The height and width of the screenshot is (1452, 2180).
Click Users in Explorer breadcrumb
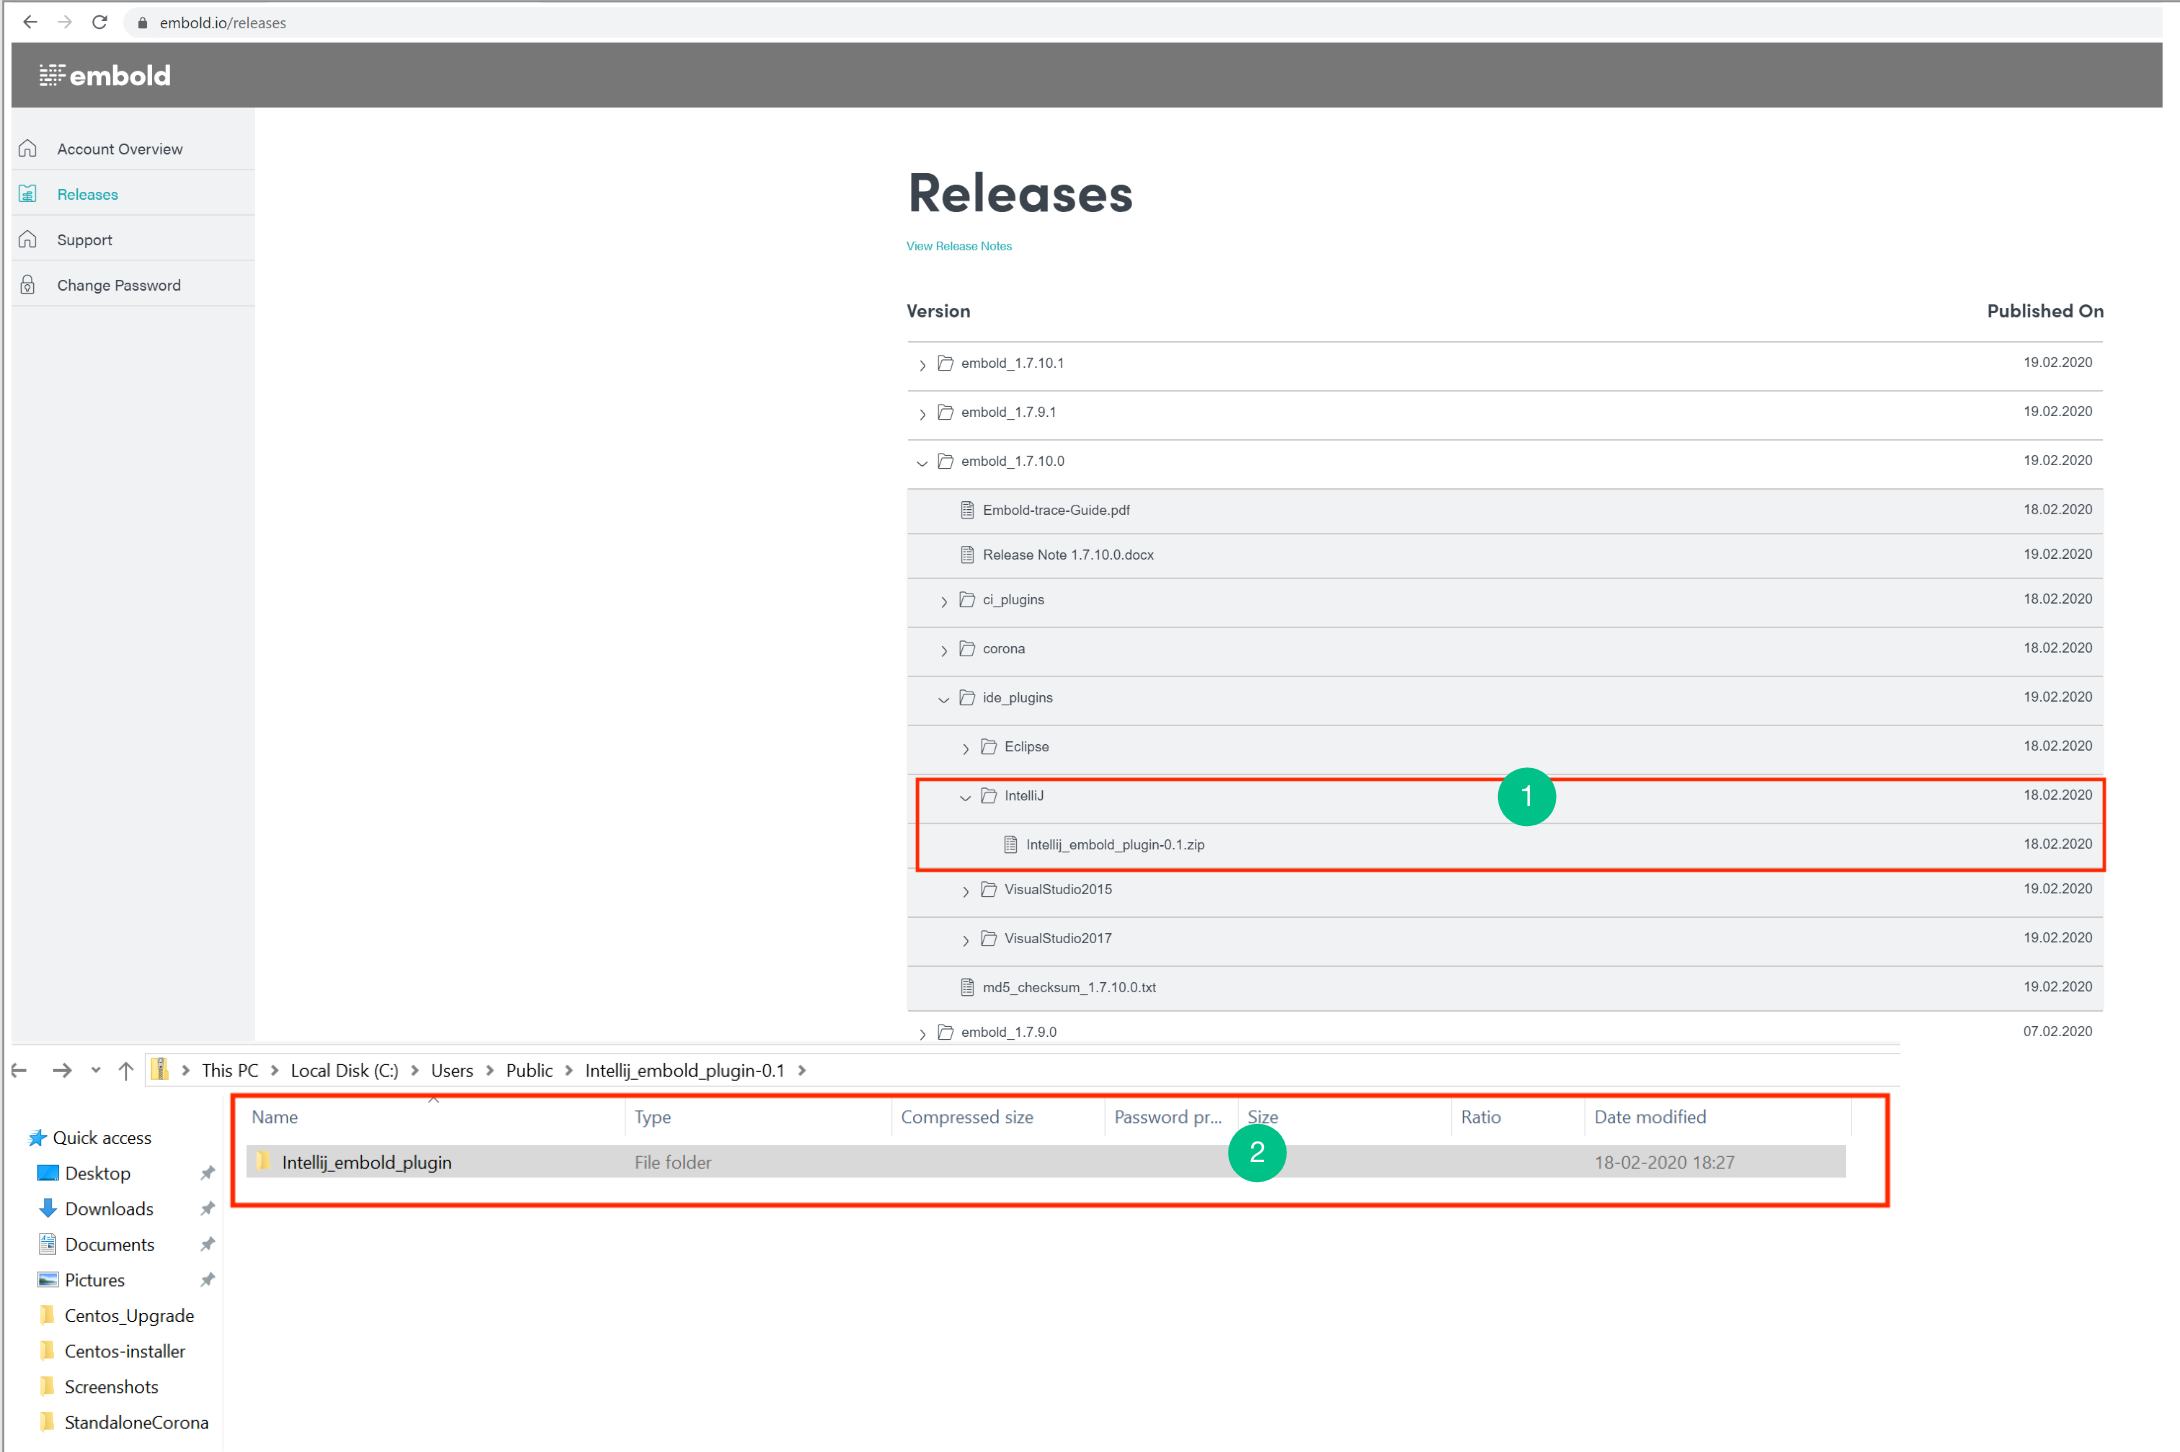(x=452, y=1071)
